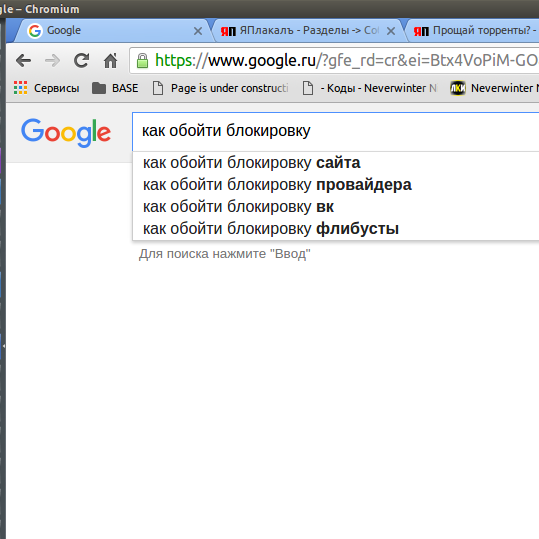Screen dimensions: 539x539
Task: Click the forward navigation arrow
Action: 53,61
